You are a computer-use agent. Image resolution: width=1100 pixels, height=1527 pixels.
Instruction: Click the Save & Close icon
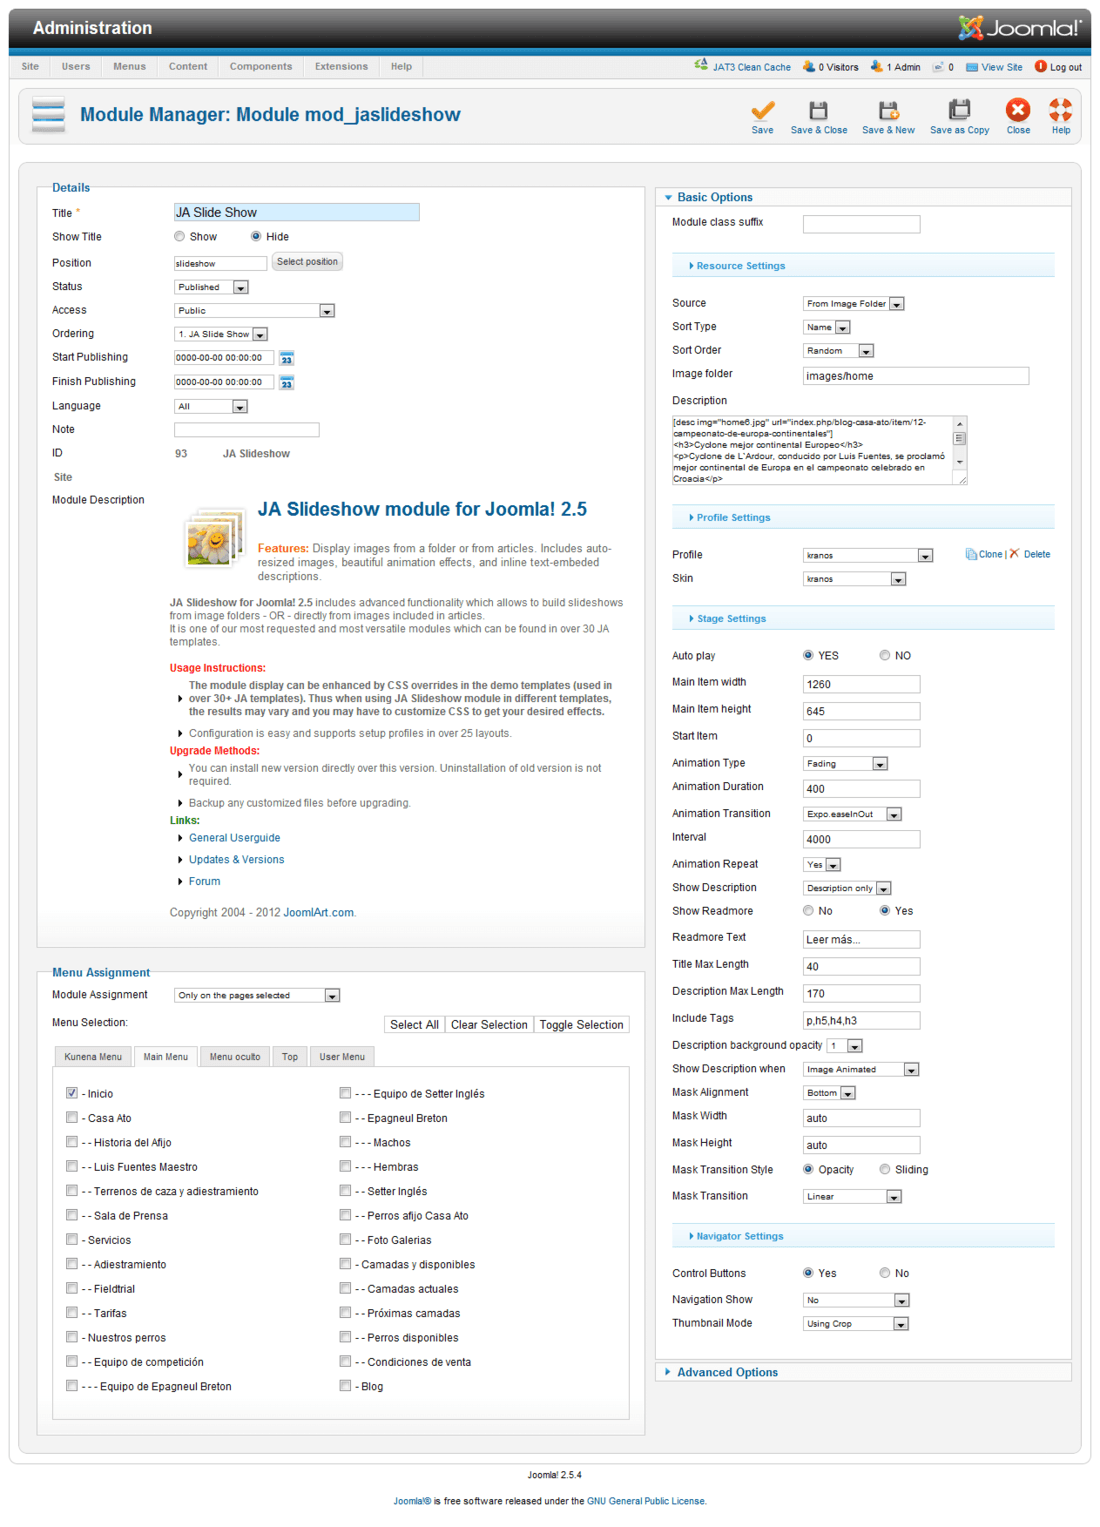coord(818,110)
